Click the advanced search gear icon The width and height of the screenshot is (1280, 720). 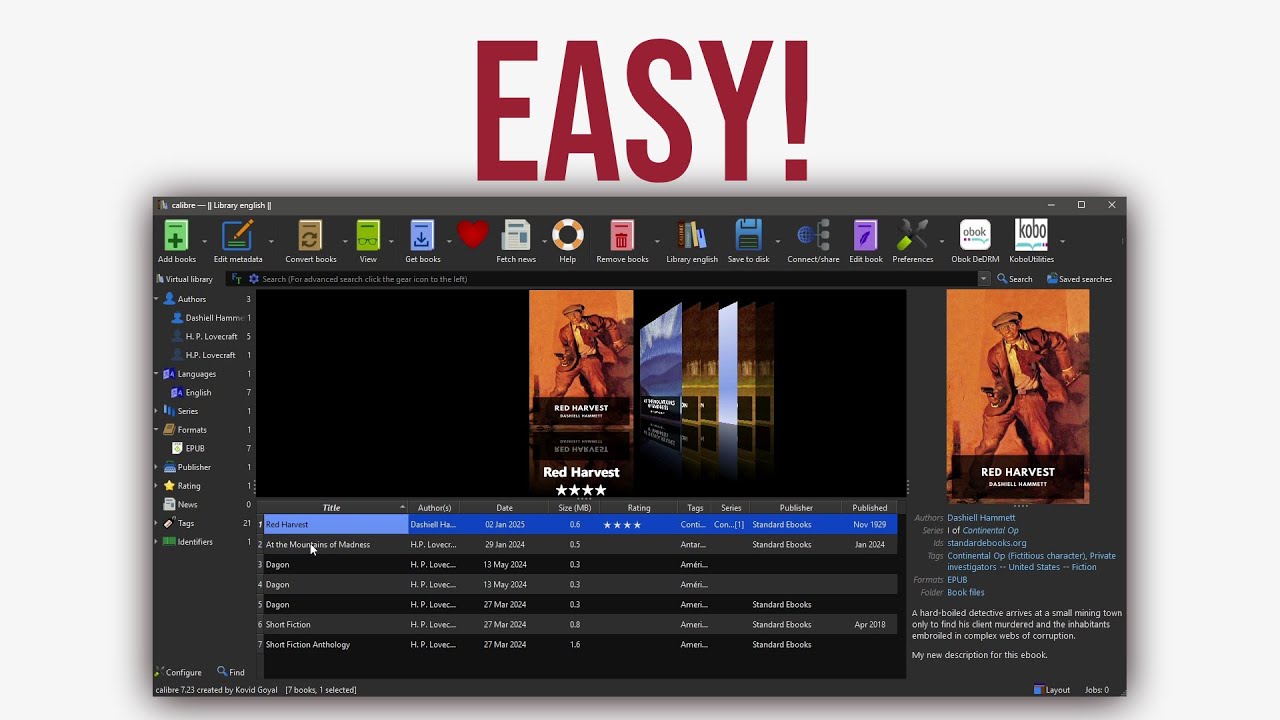point(254,279)
